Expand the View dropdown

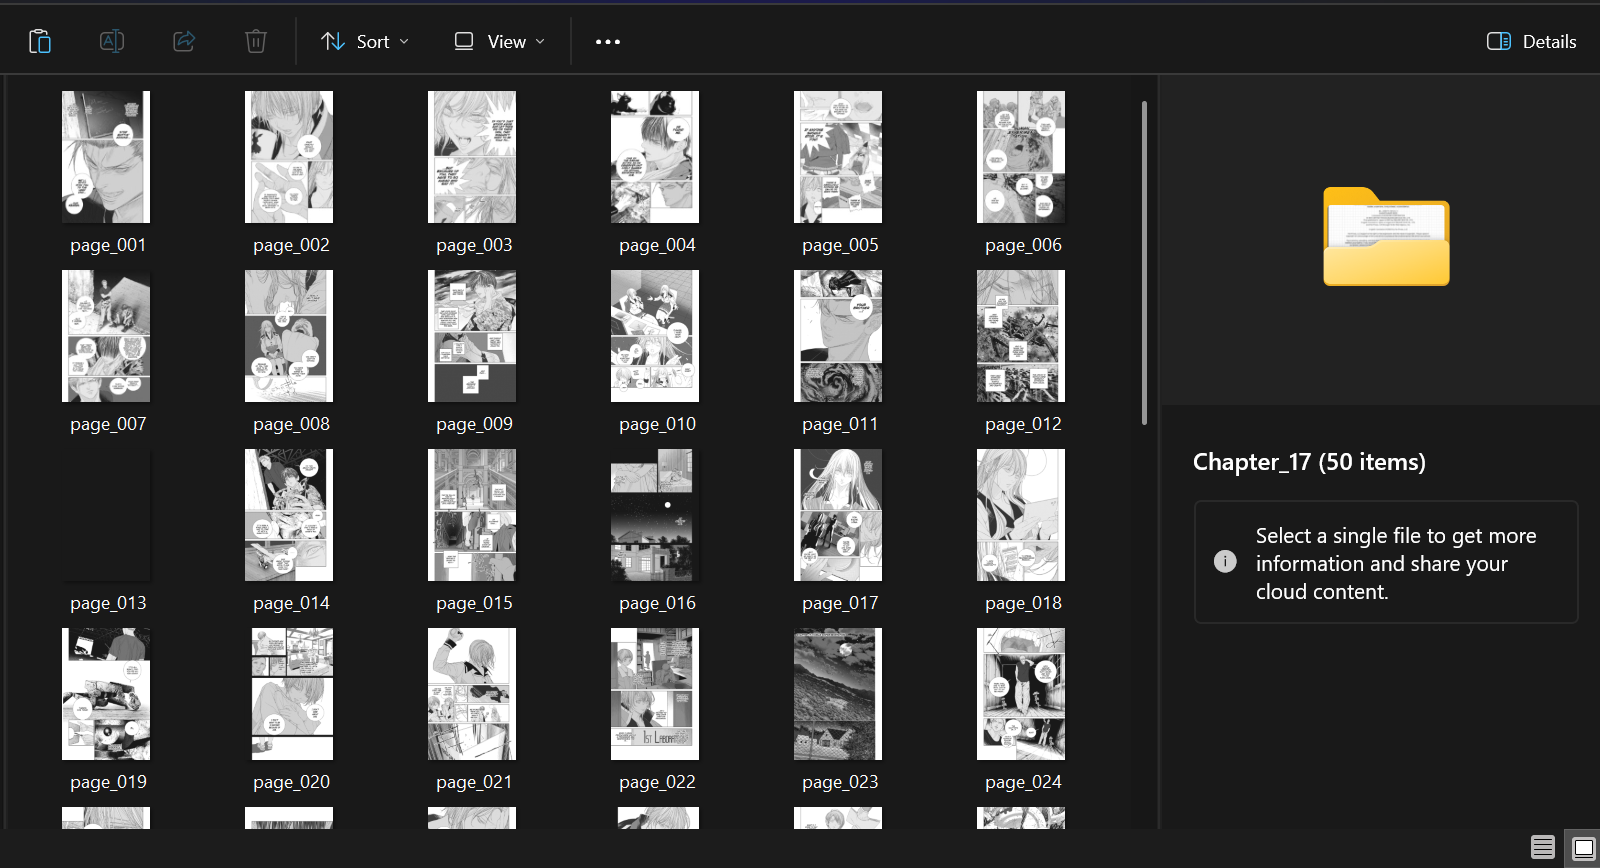pyautogui.click(x=500, y=41)
